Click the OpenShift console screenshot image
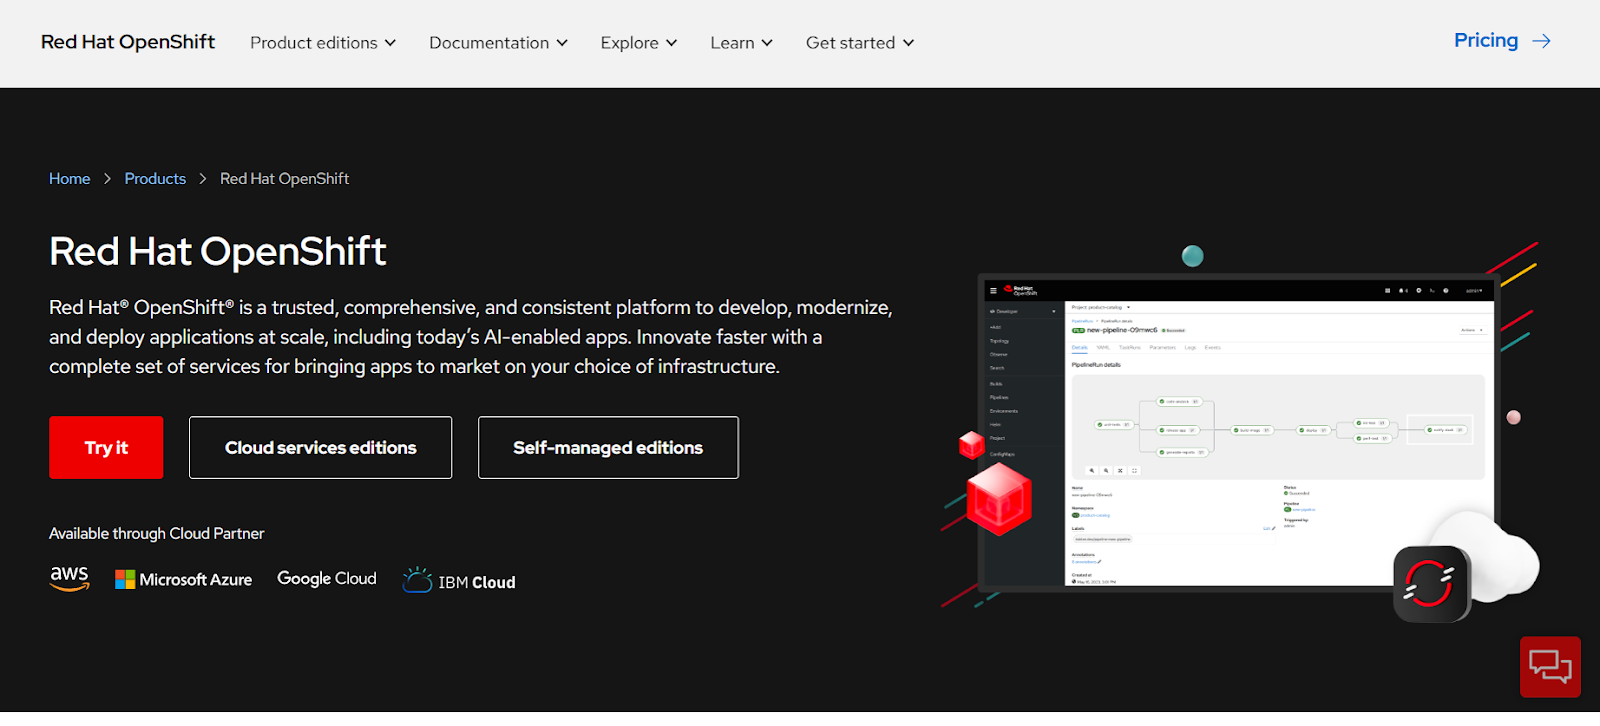Image resolution: width=1600 pixels, height=726 pixels. 1238,430
